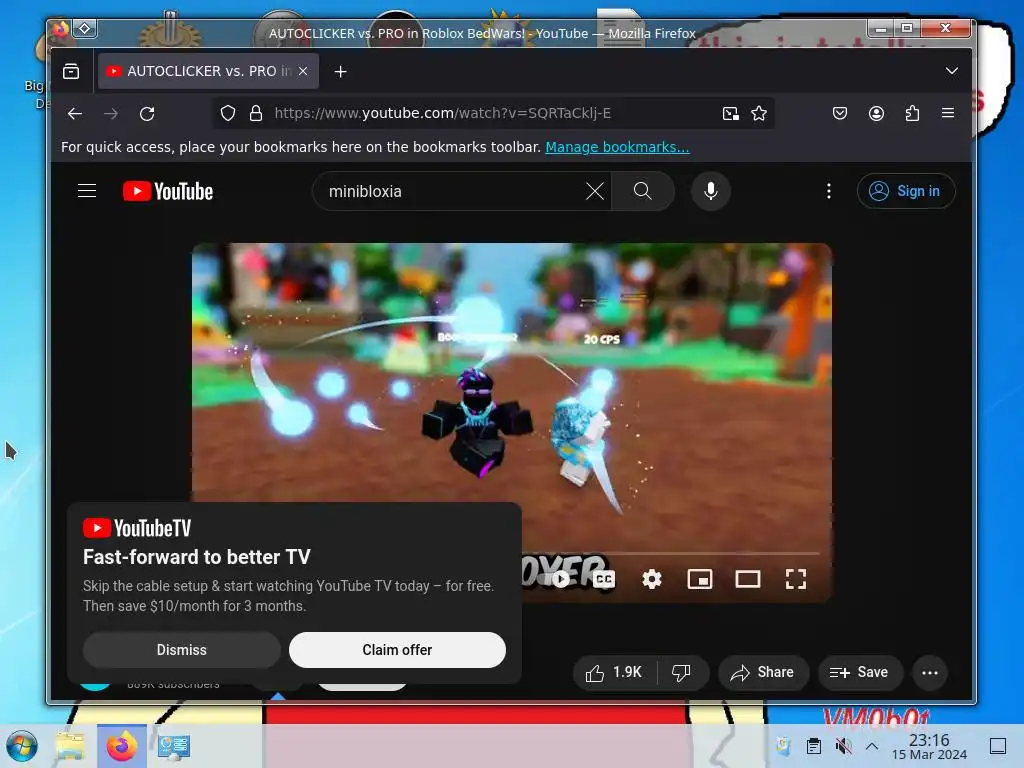Switch video to miniplayer
The height and width of the screenshot is (768, 1024).
click(x=699, y=579)
